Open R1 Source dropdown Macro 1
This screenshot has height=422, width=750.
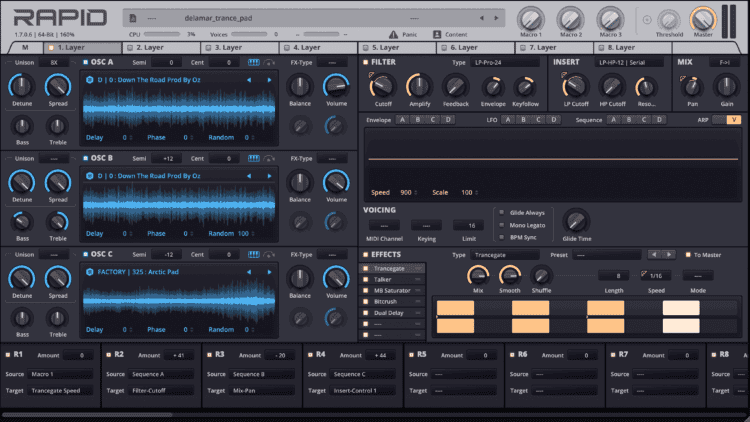click(x=60, y=374)
